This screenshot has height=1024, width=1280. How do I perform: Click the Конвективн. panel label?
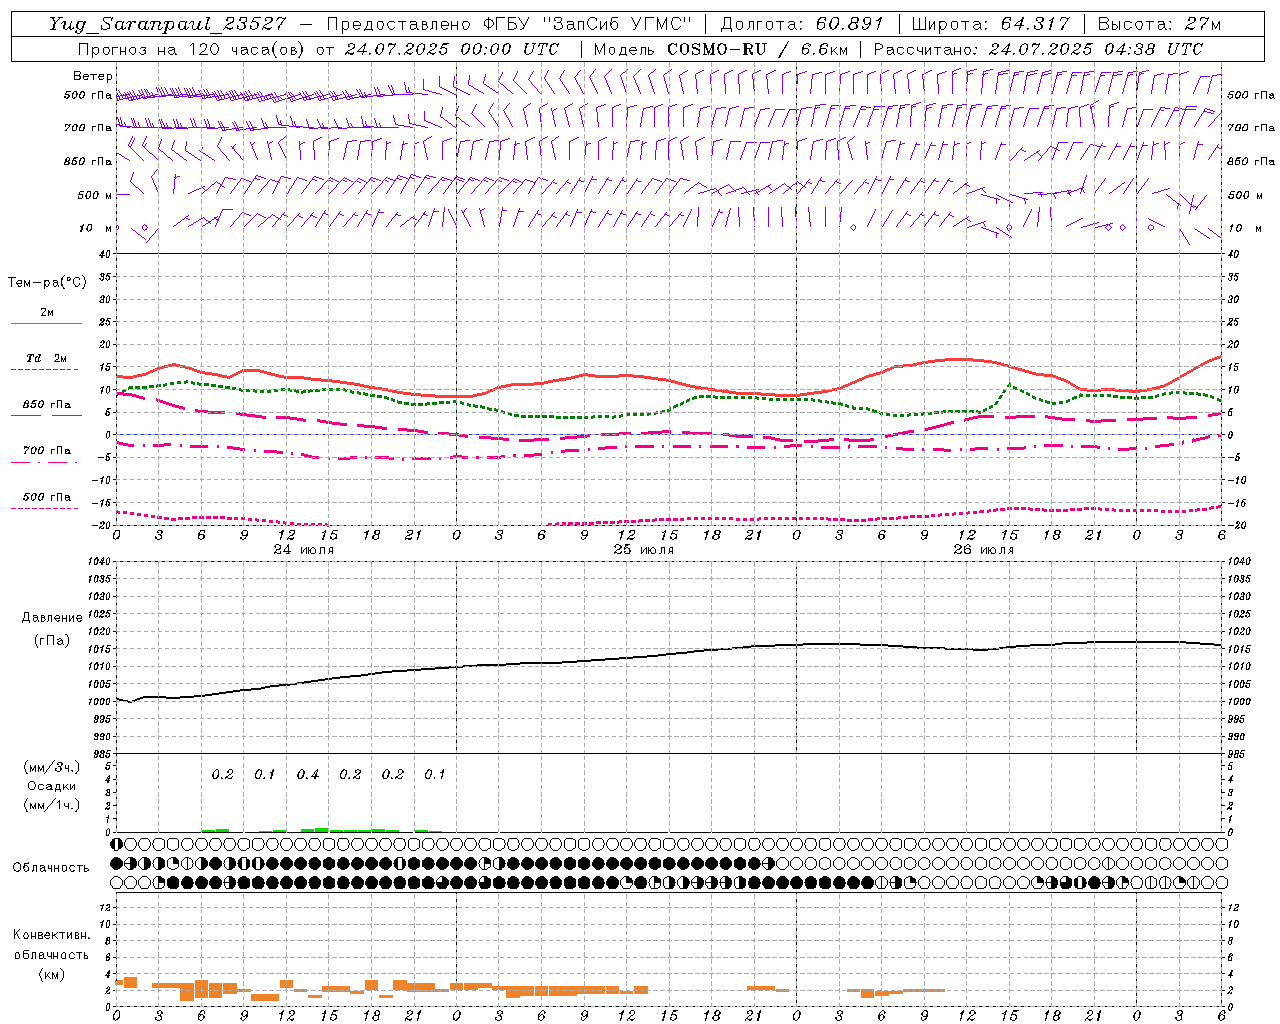pos(52,935)
